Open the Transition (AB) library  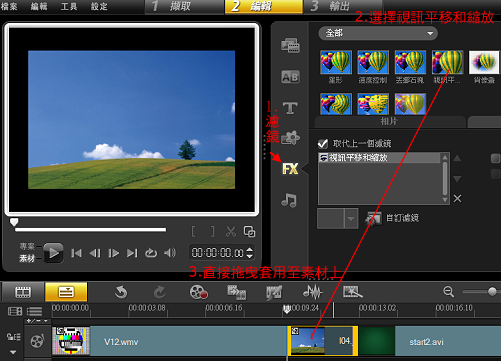coord(290,77)
